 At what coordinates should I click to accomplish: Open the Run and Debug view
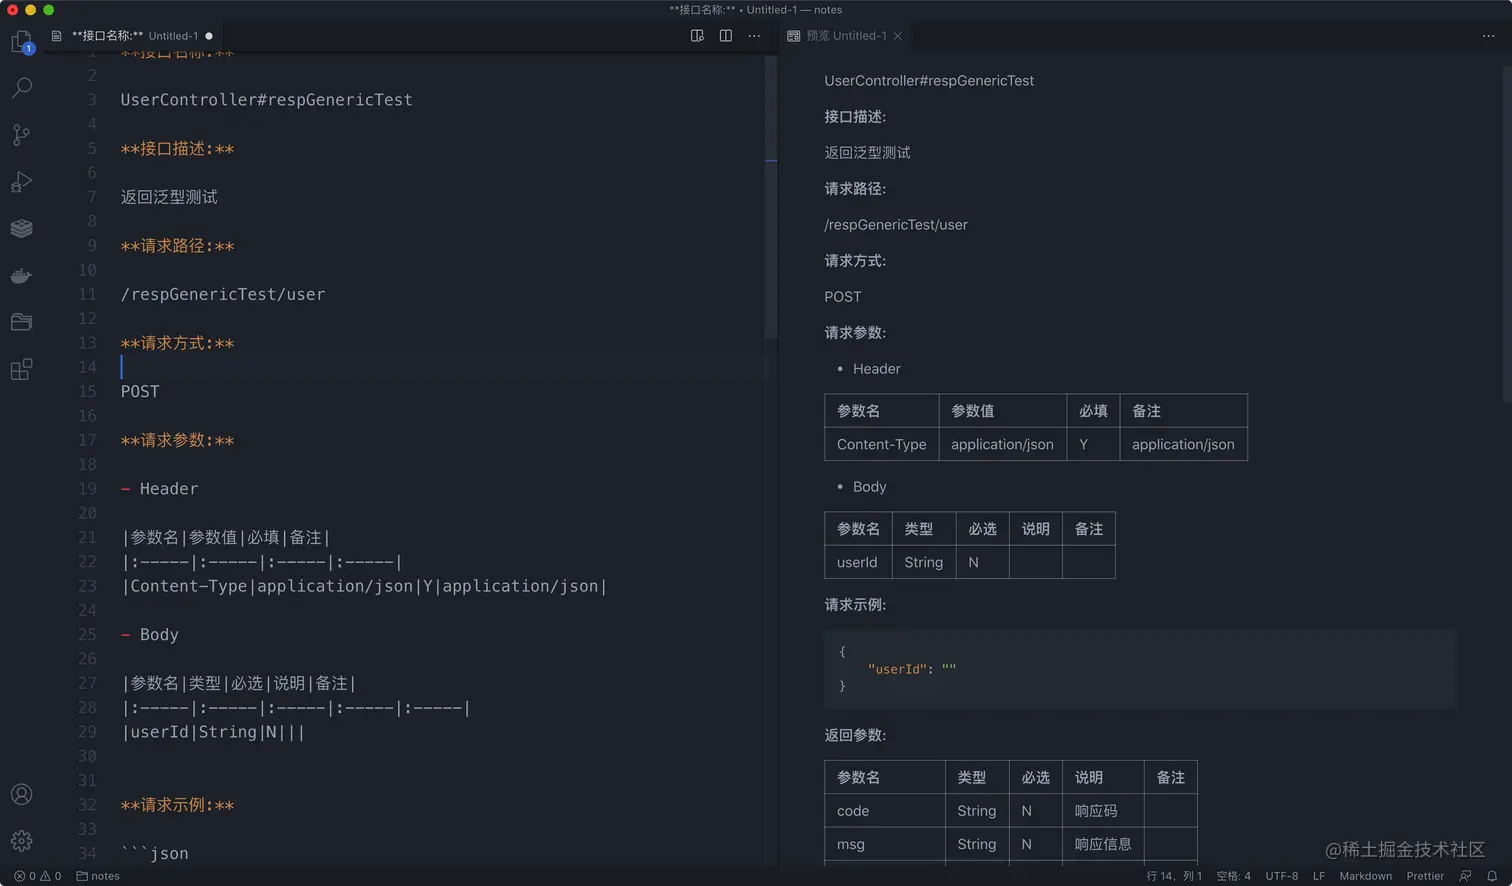pyautogui.click(x=21, y=182)
